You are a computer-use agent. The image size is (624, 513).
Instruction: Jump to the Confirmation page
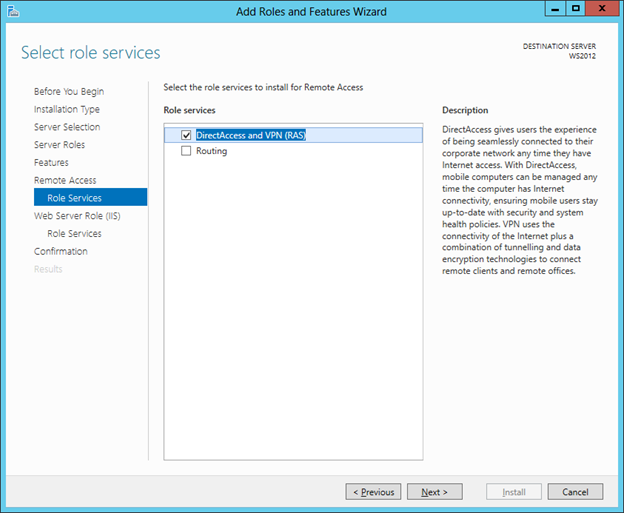[60, 251]
